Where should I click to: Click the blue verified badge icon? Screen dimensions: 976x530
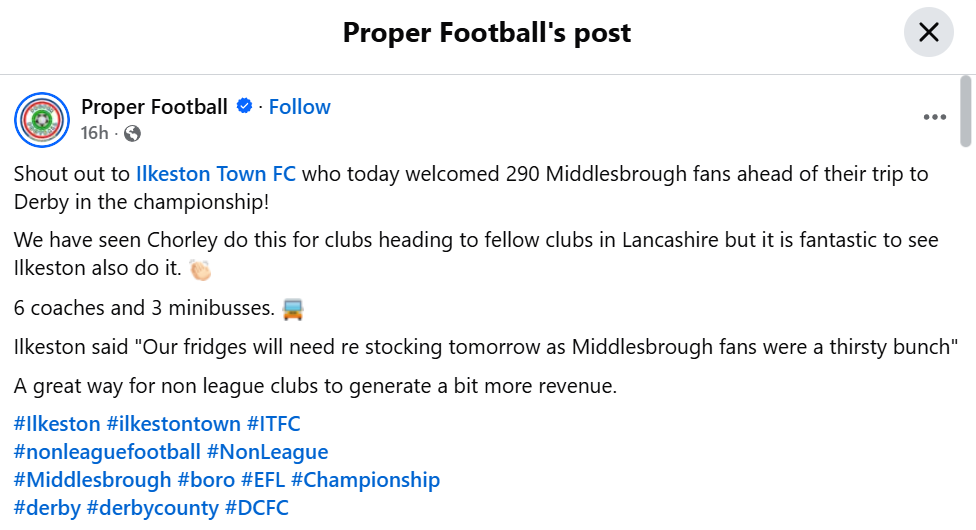pos(244,106)
